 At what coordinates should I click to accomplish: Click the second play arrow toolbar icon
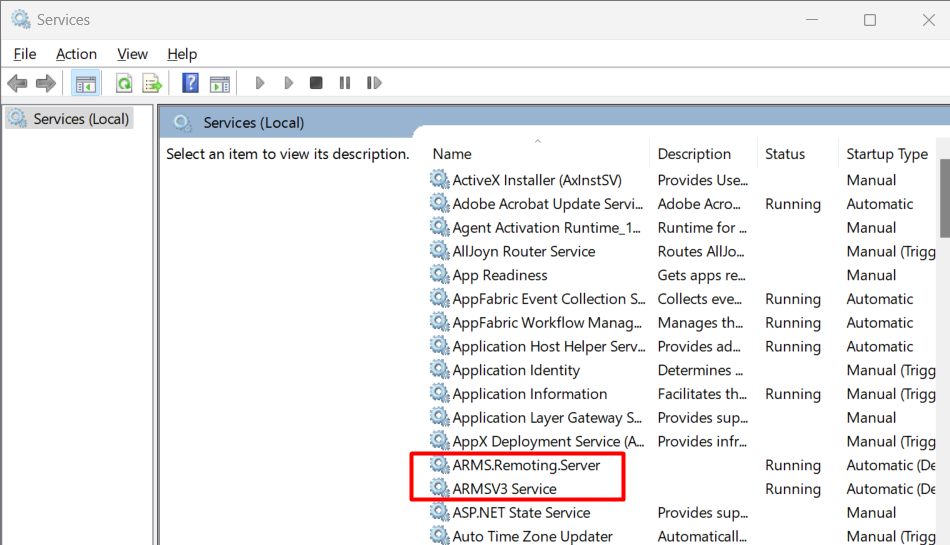pyautogui.click(x=288, y=83)
